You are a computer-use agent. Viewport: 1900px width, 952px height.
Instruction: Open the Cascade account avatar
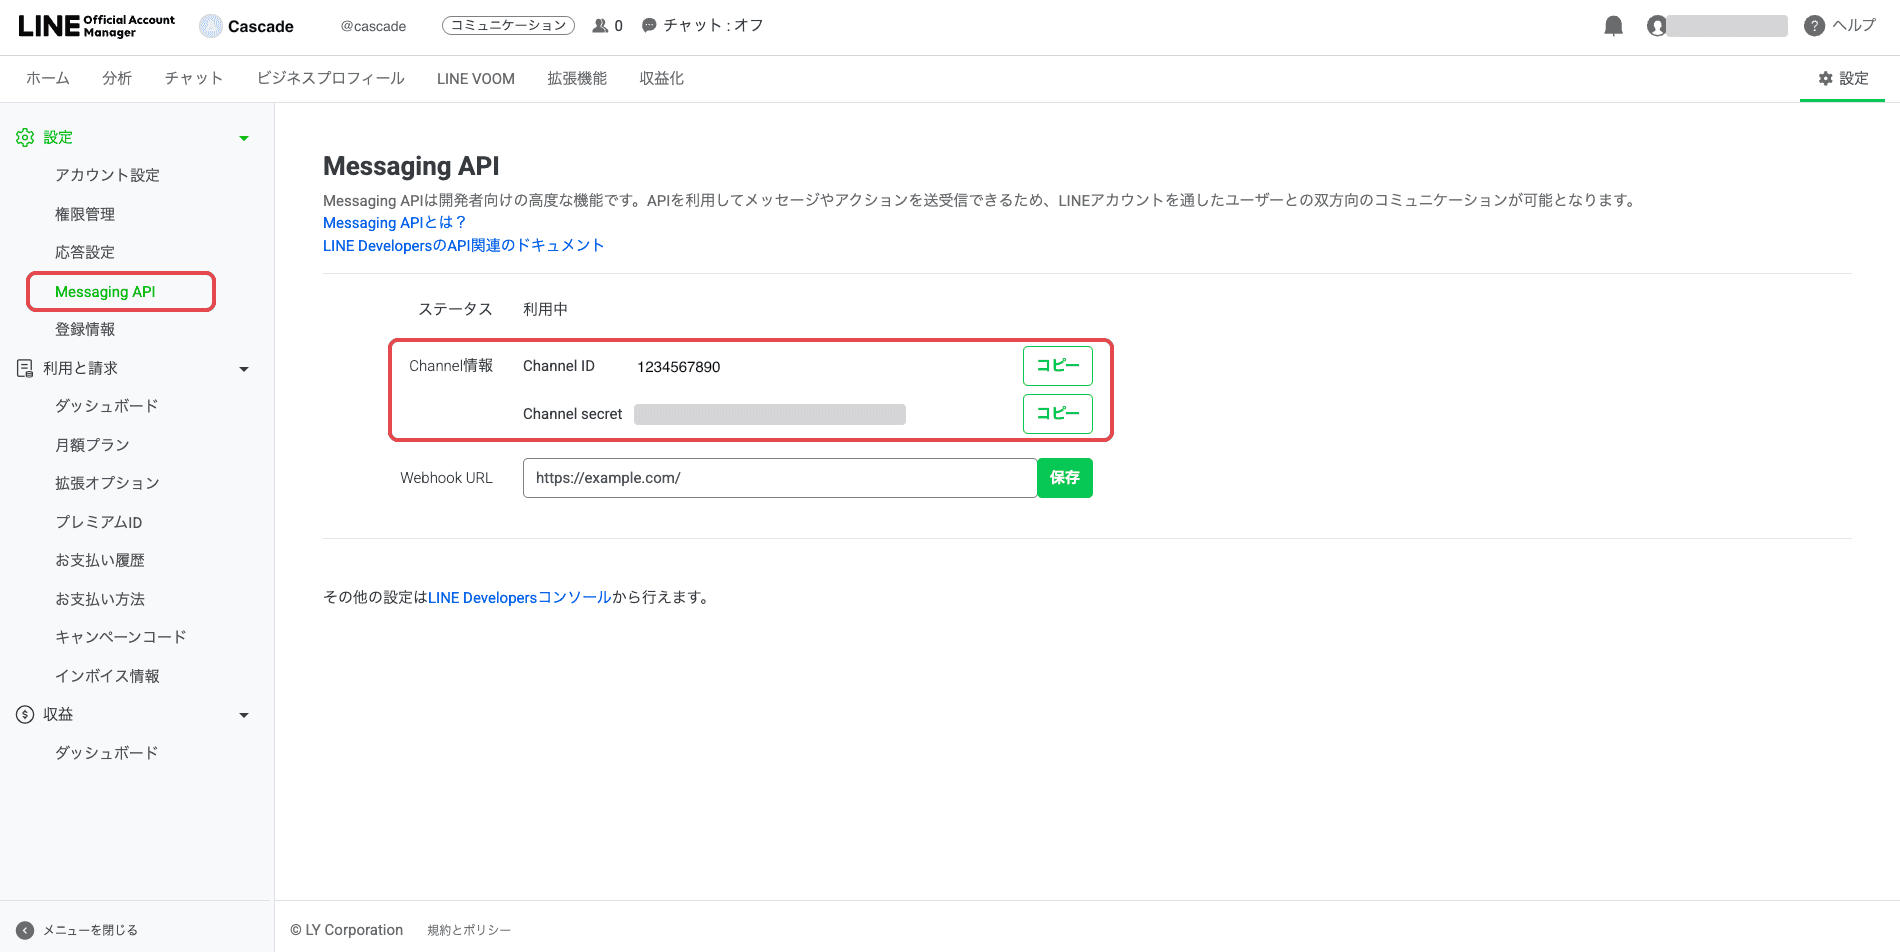coord(211,26)
